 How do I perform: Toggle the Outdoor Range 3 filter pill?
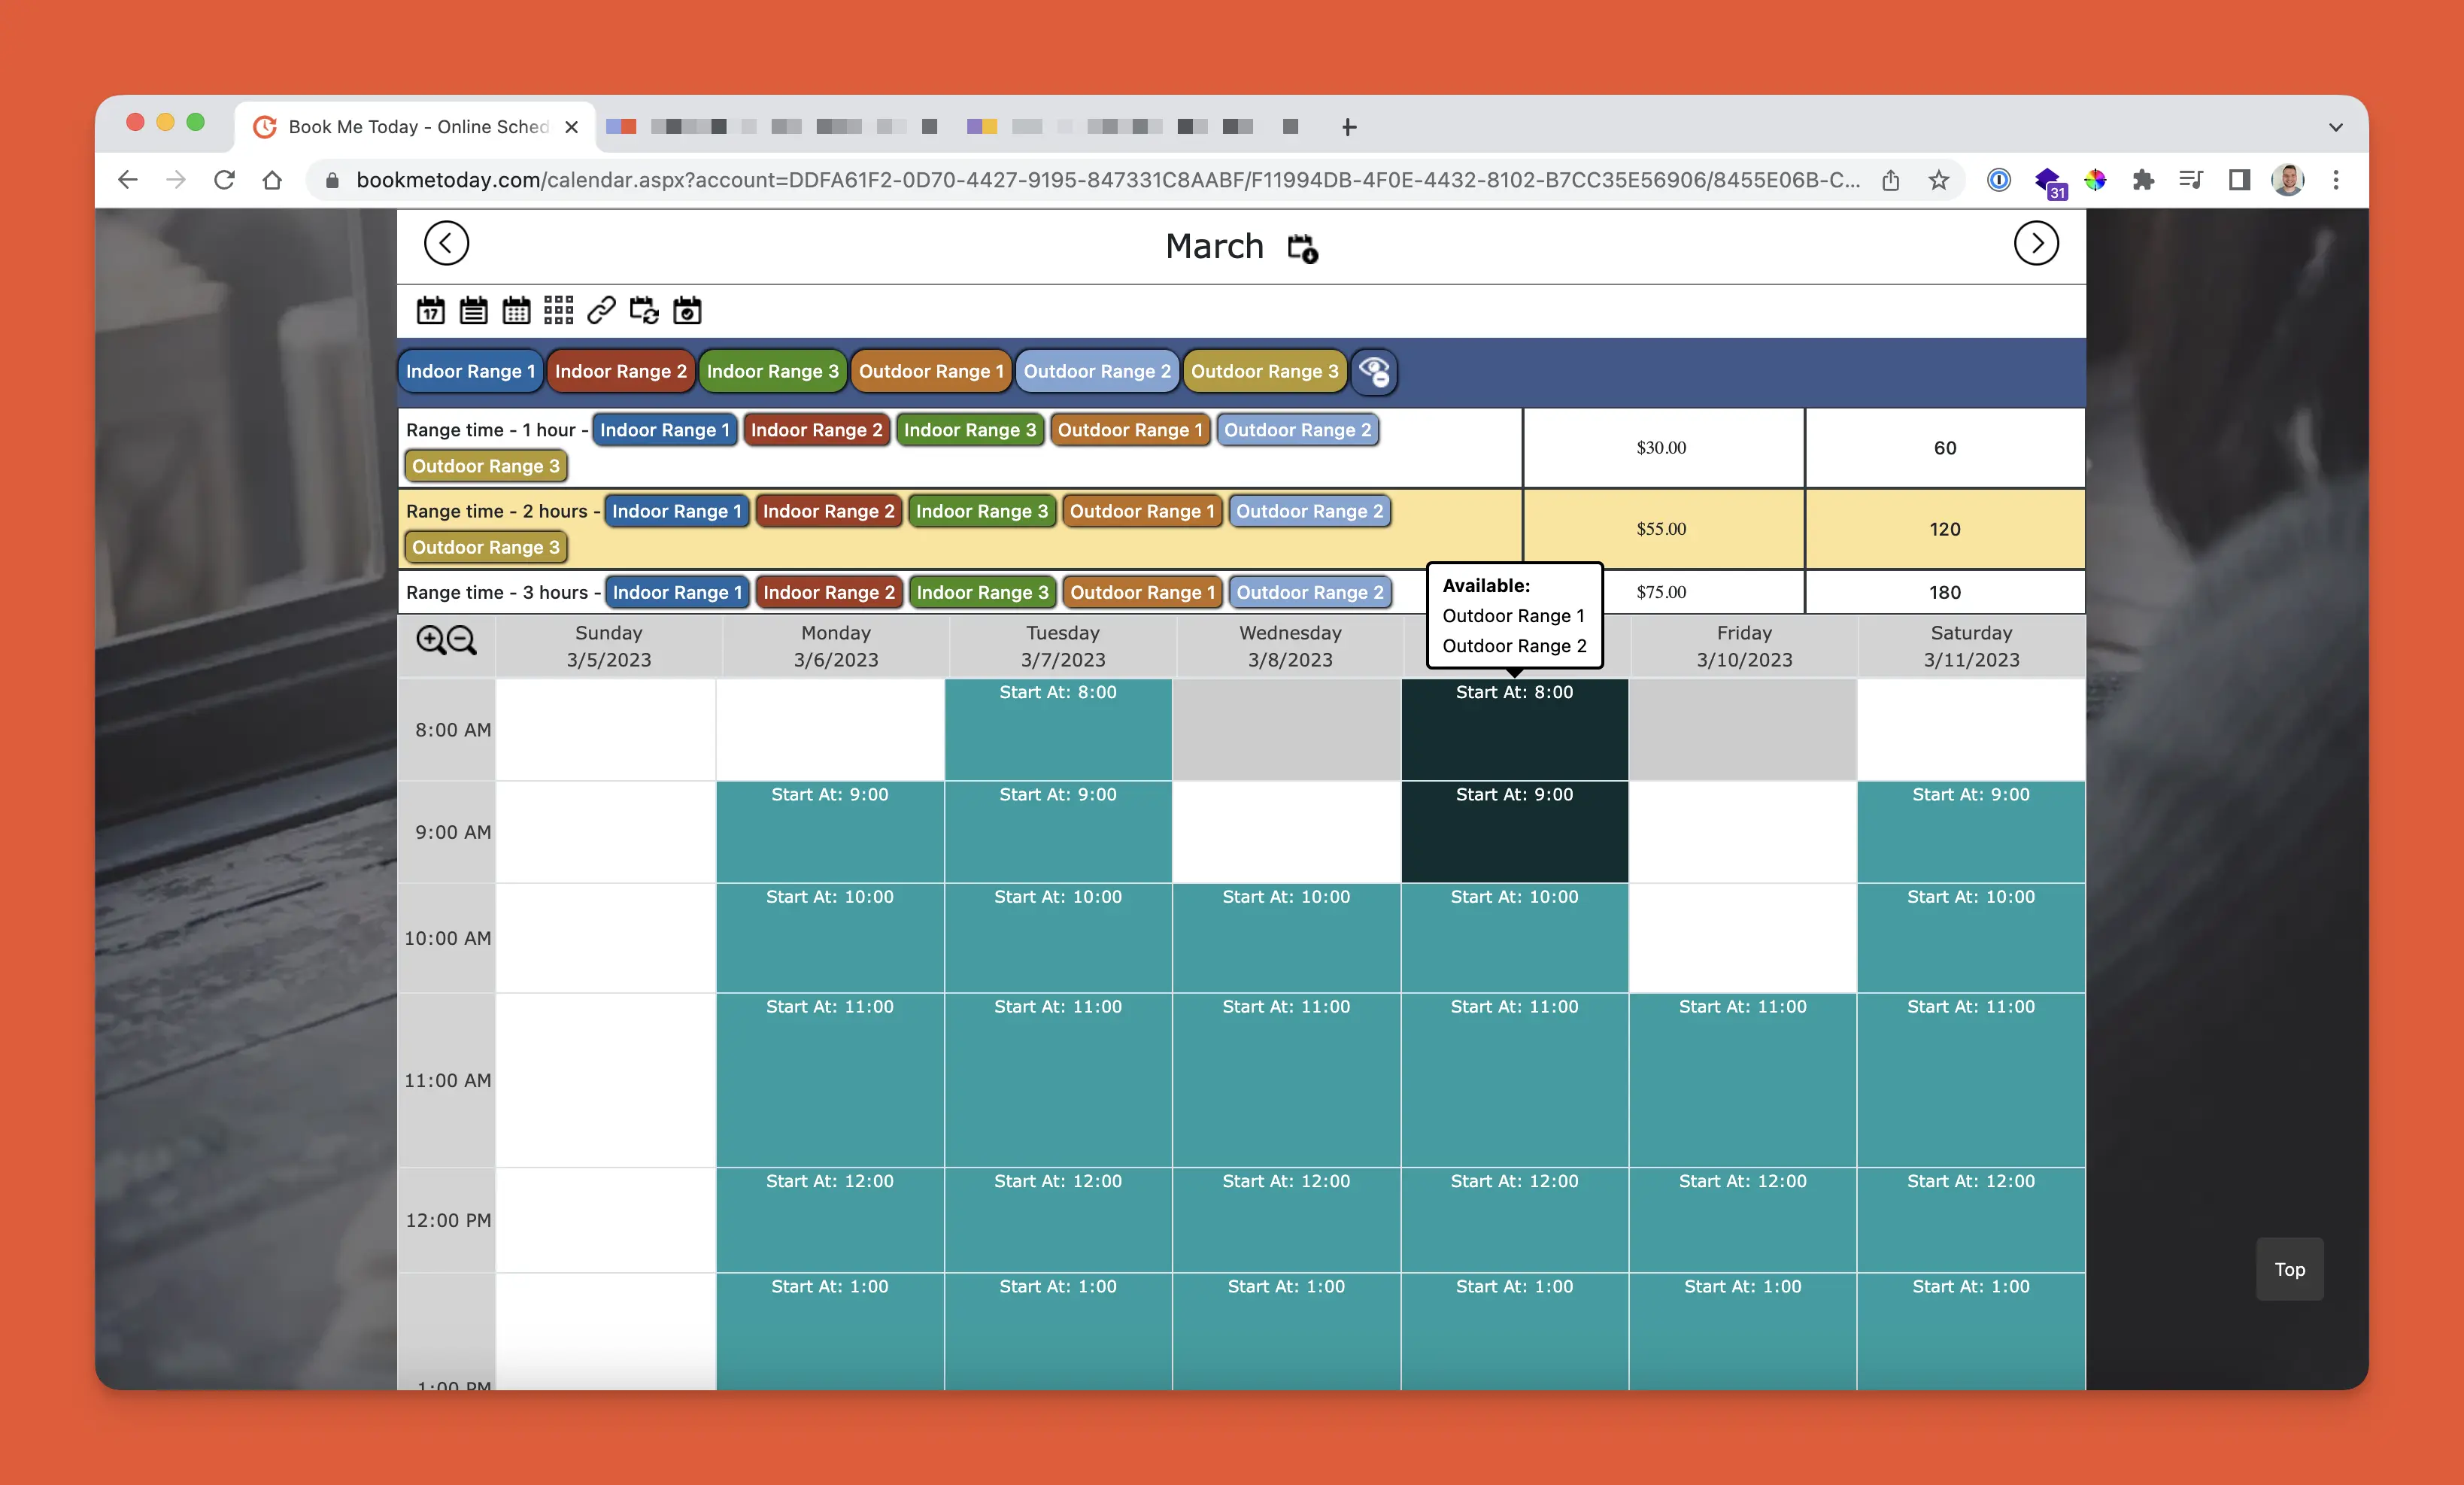click(x=1265, y=371)
